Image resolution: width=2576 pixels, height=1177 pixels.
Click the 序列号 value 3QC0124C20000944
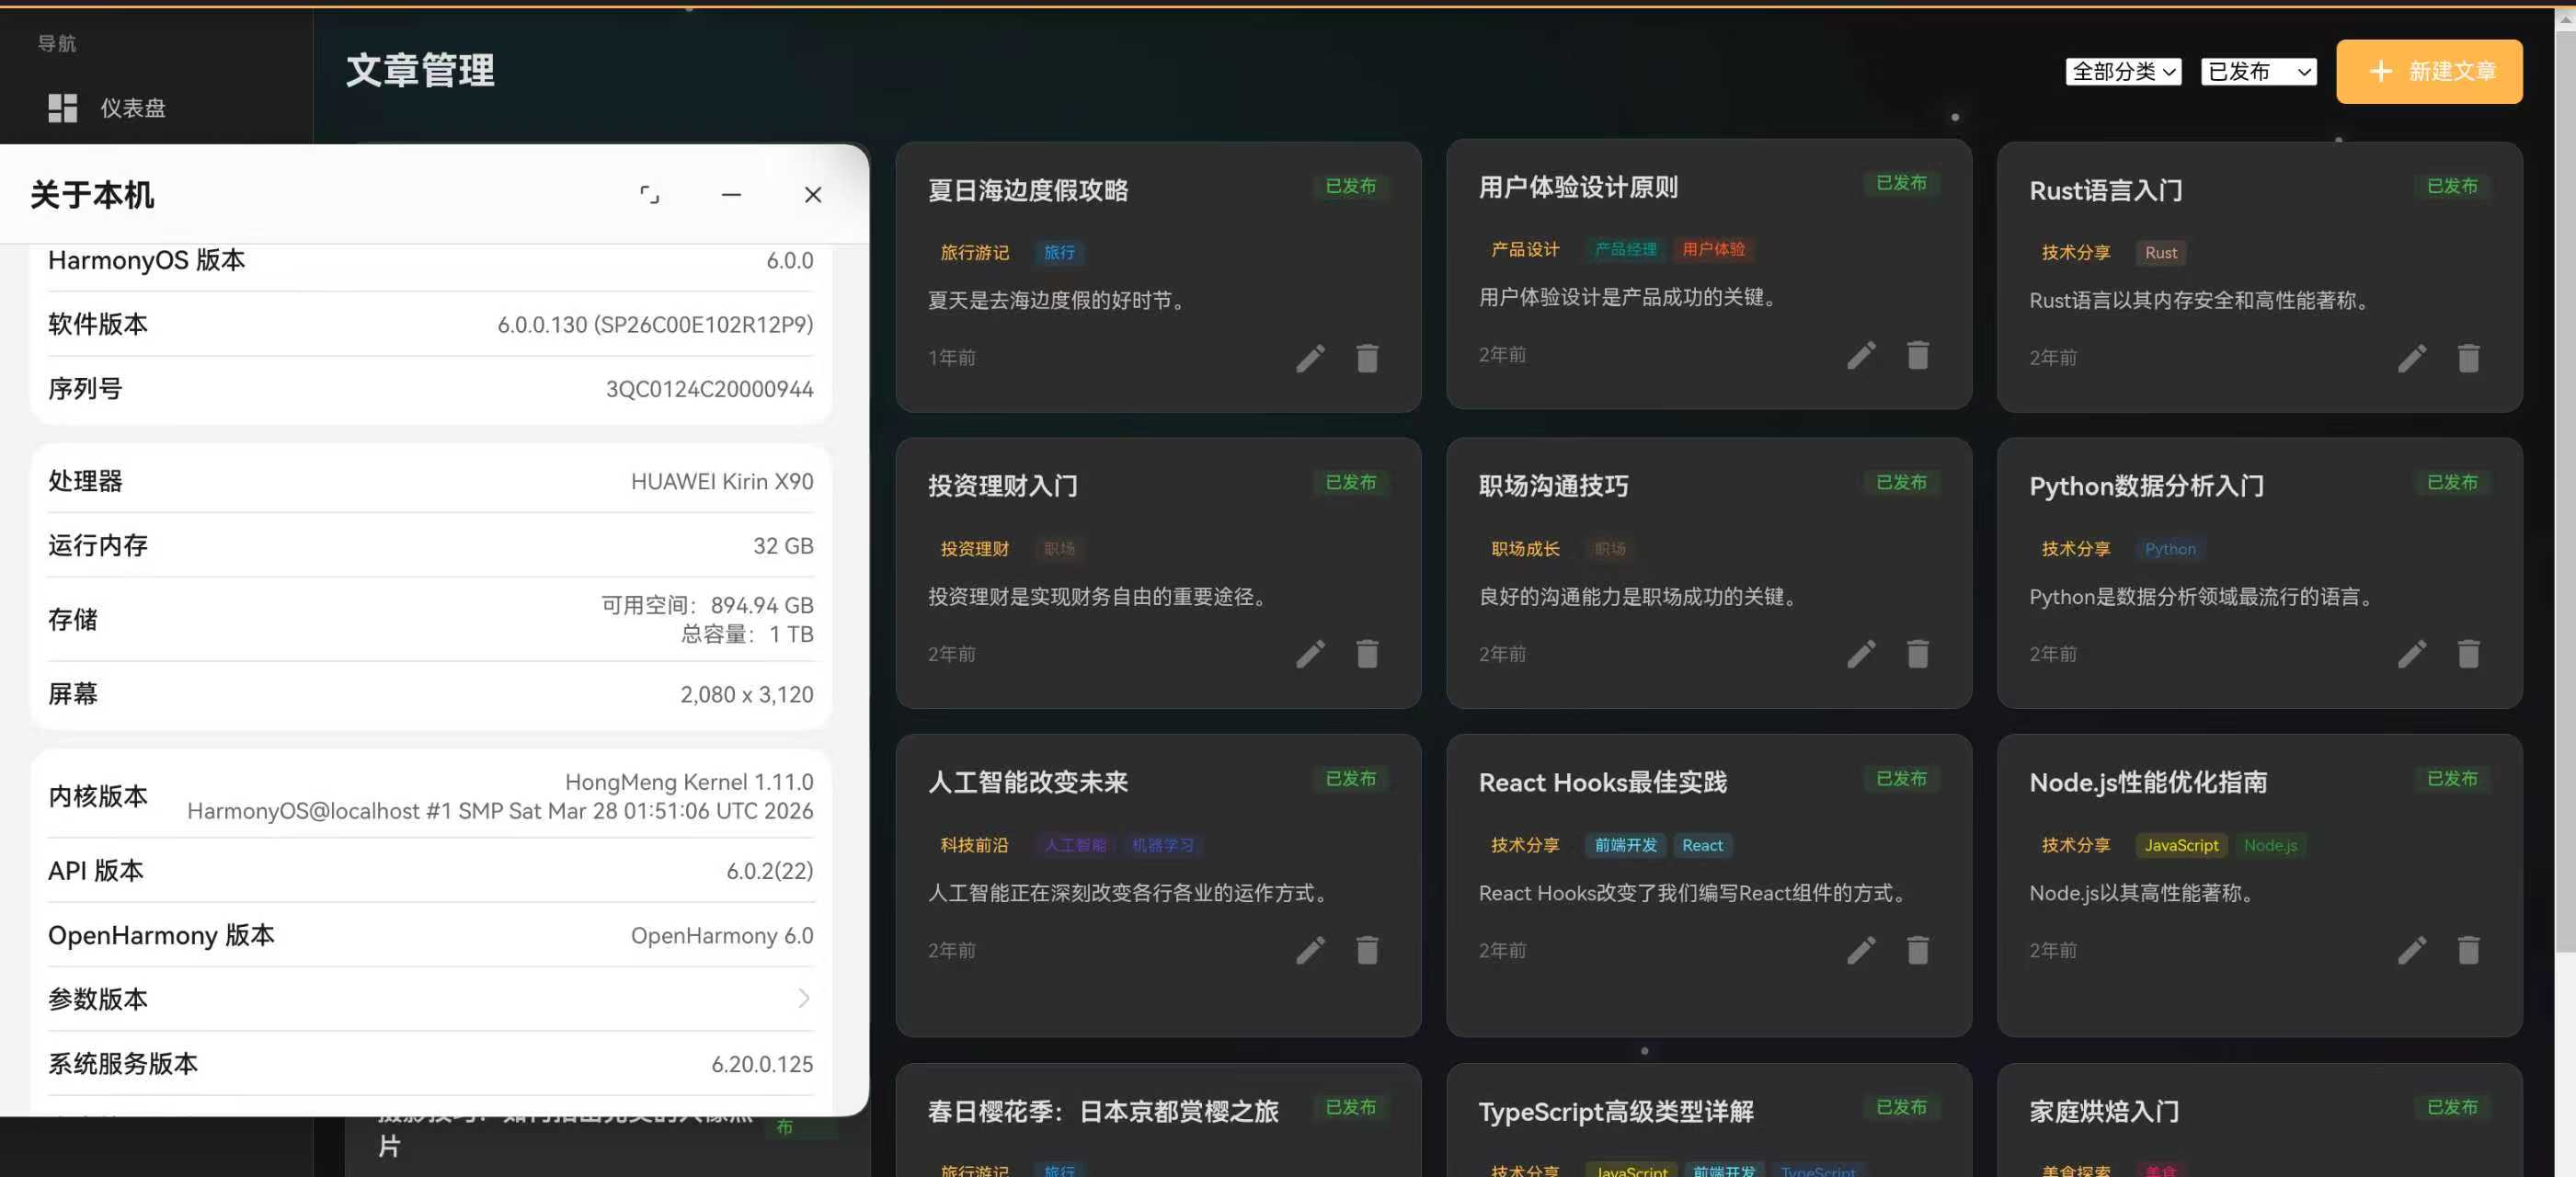(x=709, y=389)
